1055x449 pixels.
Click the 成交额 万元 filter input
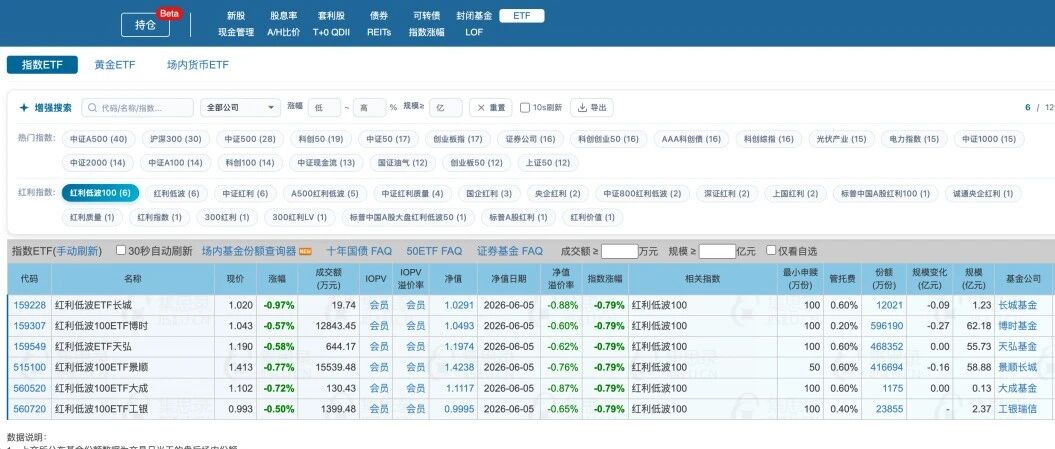point(619,251)
